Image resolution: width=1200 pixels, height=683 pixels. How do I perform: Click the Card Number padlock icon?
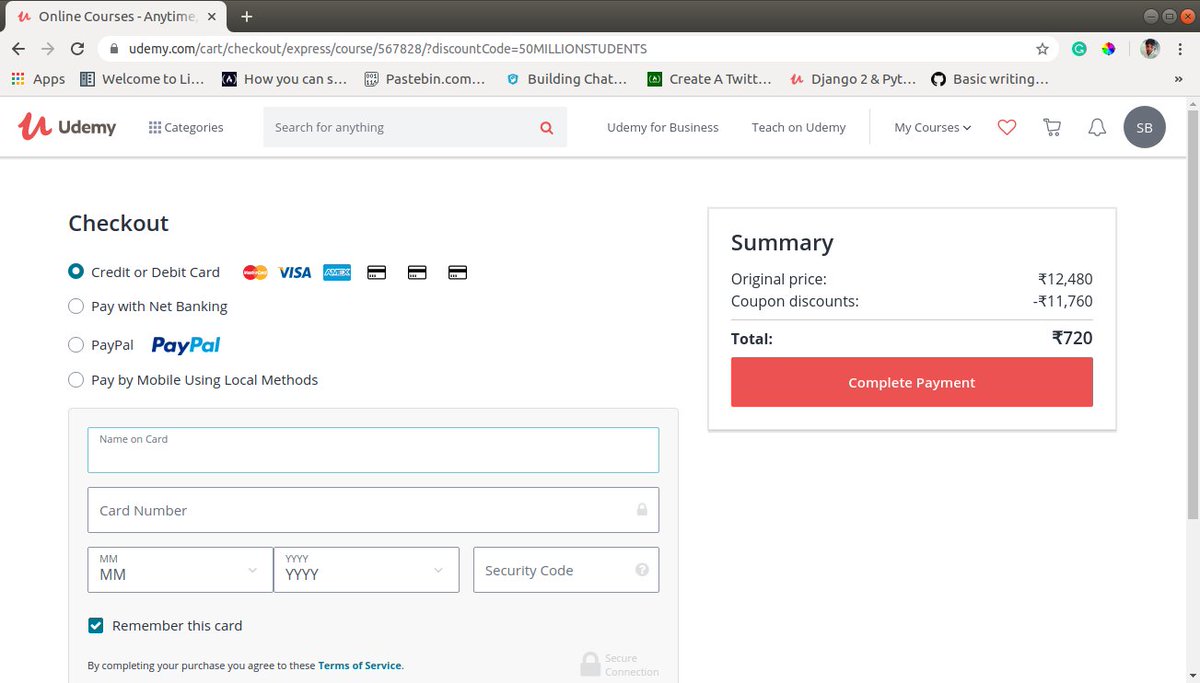(642, 510)
